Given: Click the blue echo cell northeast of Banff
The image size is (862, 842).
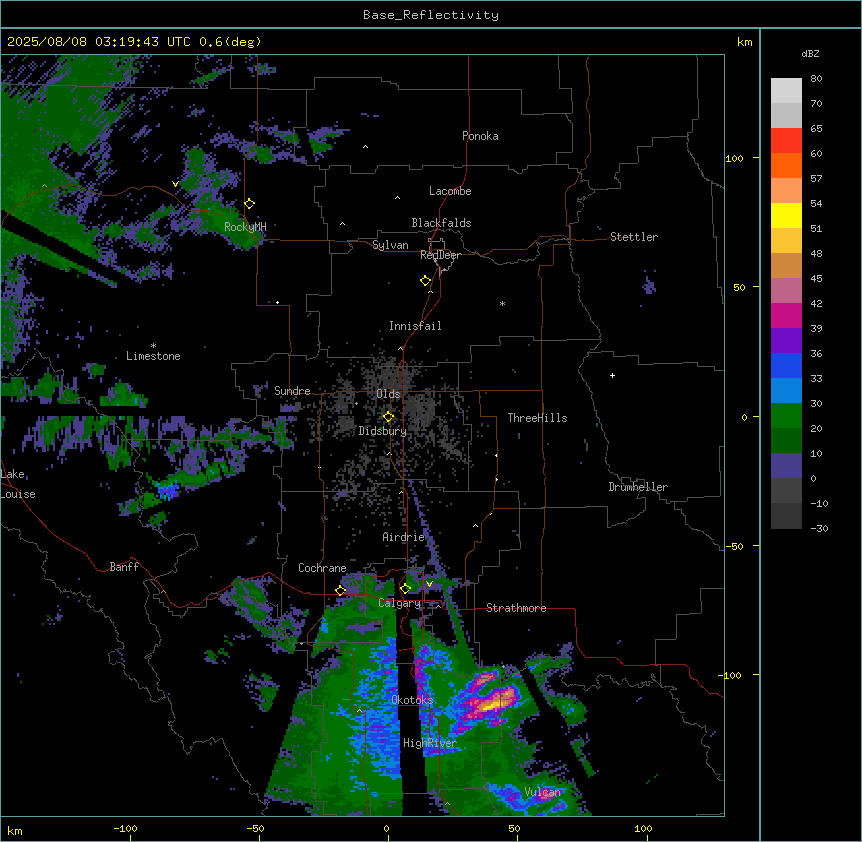Looking at the screenshot, I should tap(168, 490).
